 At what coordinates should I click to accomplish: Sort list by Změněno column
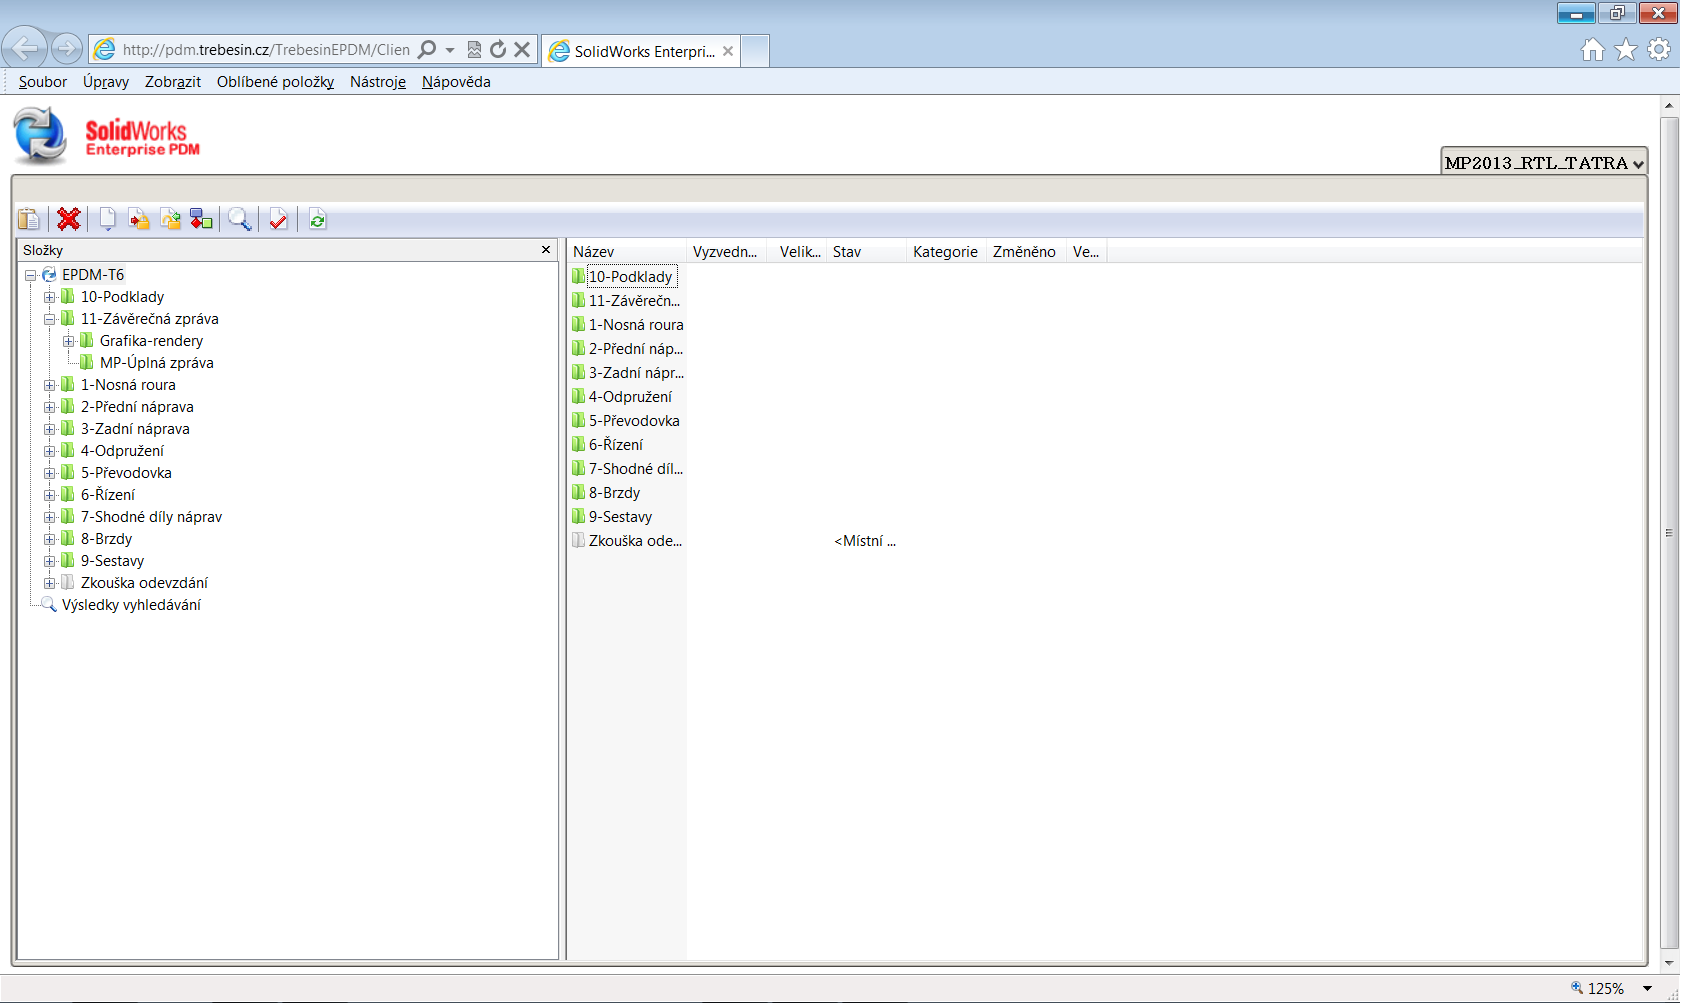(x=1026, y=252)
